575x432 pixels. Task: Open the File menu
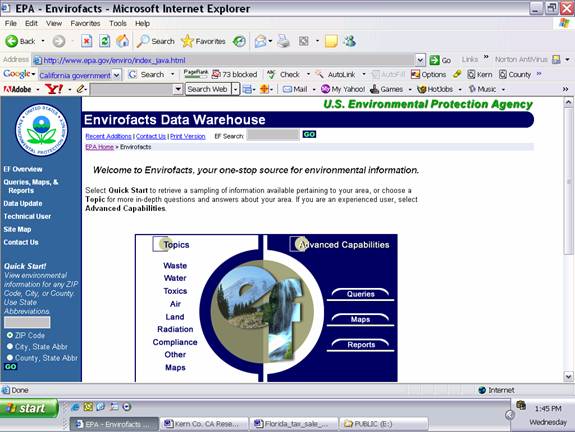(x=11, y=23)
